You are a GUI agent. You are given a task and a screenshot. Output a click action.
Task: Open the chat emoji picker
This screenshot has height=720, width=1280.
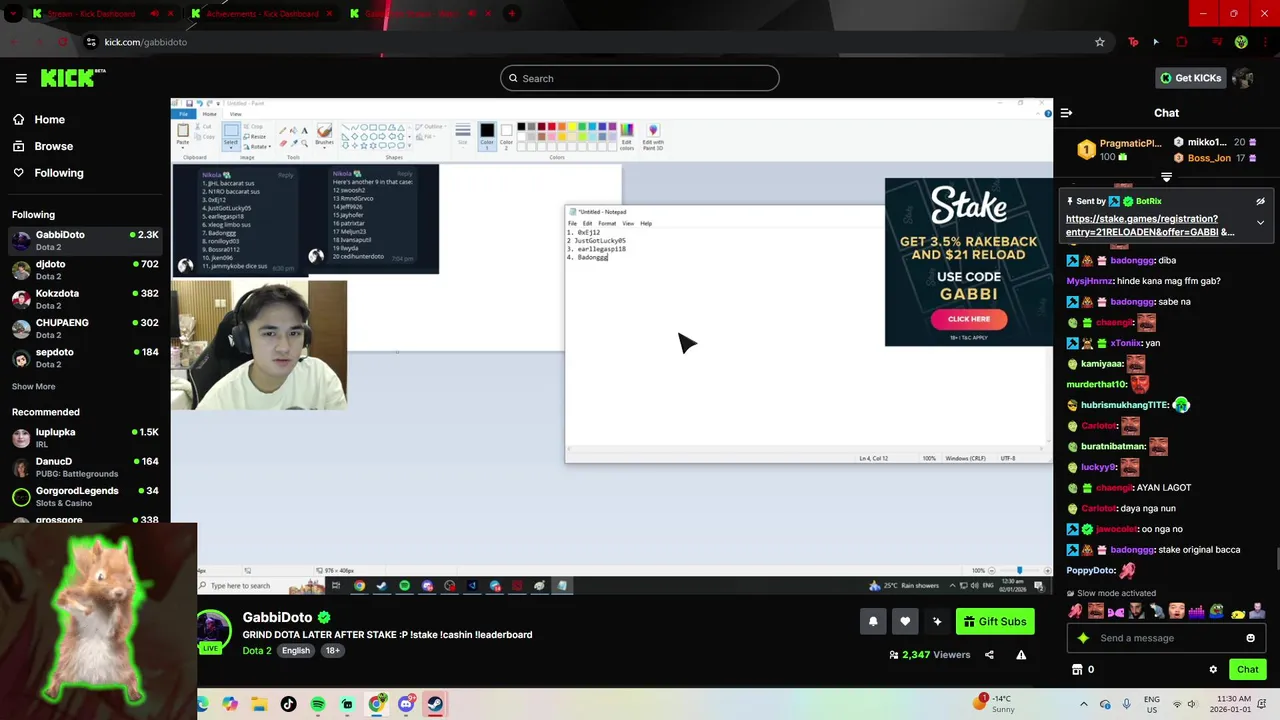[1250, 638]
